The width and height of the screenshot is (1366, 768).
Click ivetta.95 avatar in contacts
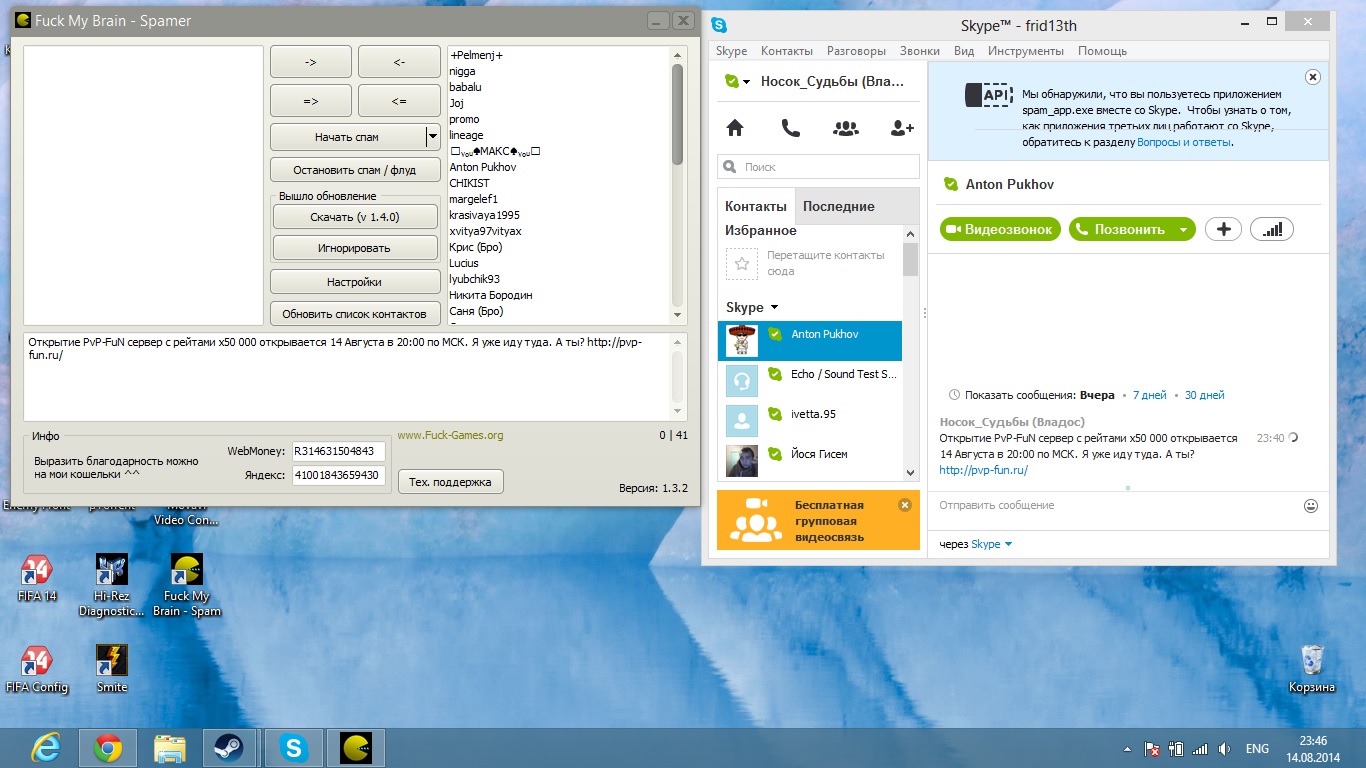pos(741,420)
